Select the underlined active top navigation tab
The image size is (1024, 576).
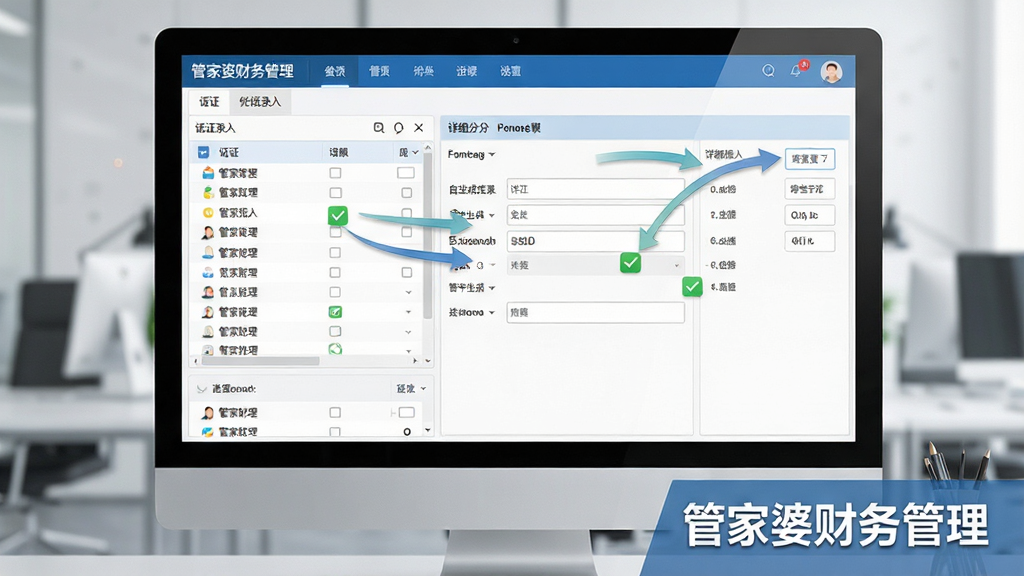335,71
